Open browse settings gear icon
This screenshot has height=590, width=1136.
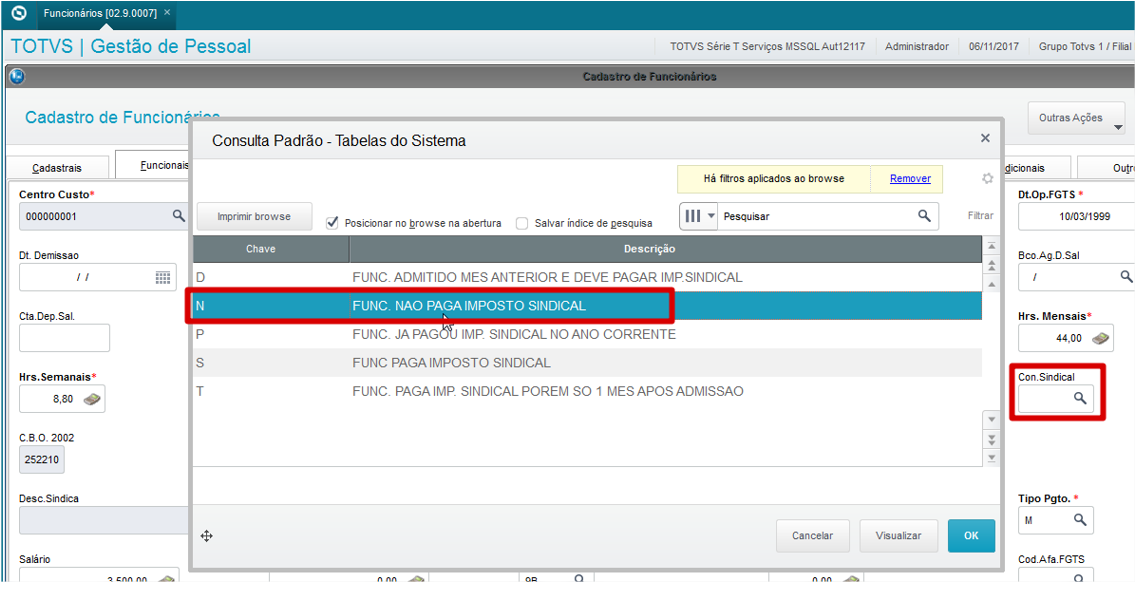click(987, 178)
